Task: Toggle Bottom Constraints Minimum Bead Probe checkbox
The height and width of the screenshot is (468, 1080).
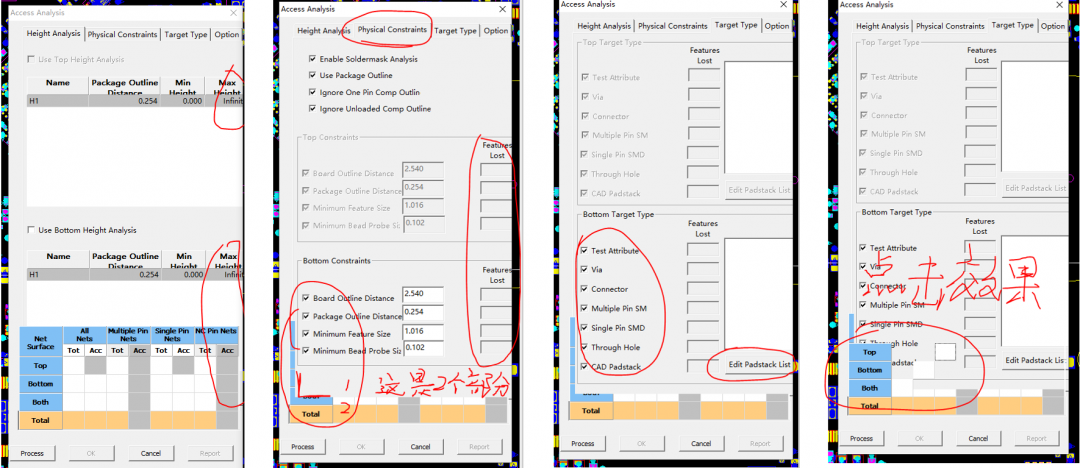Action: pyautogui.click(x=306, y=351)
